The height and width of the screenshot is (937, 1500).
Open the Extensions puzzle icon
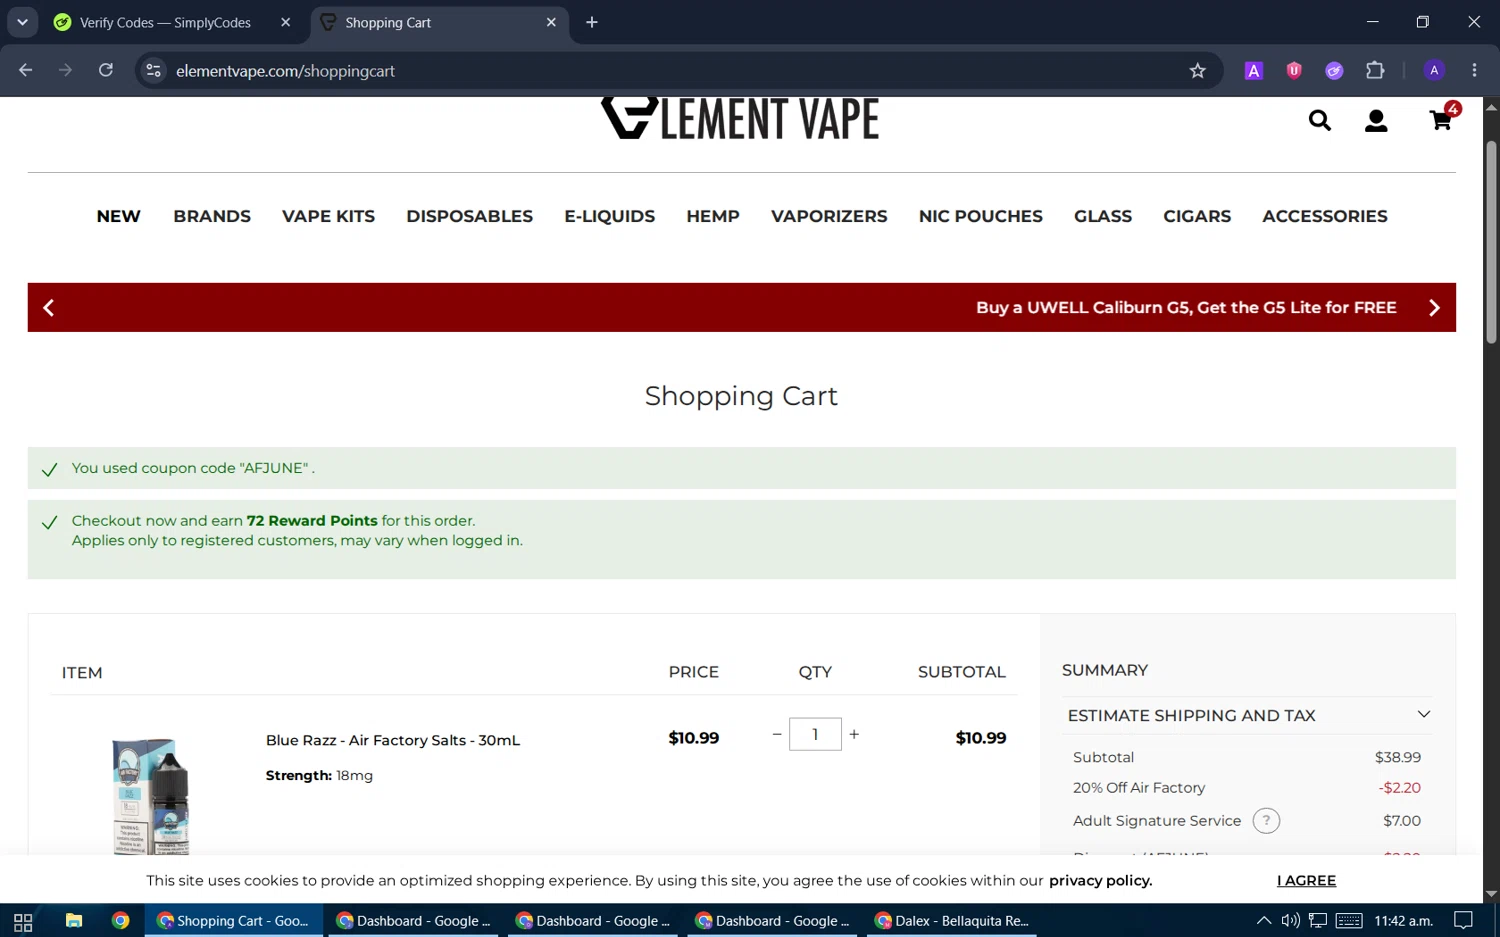click(x=1375, y=70)
